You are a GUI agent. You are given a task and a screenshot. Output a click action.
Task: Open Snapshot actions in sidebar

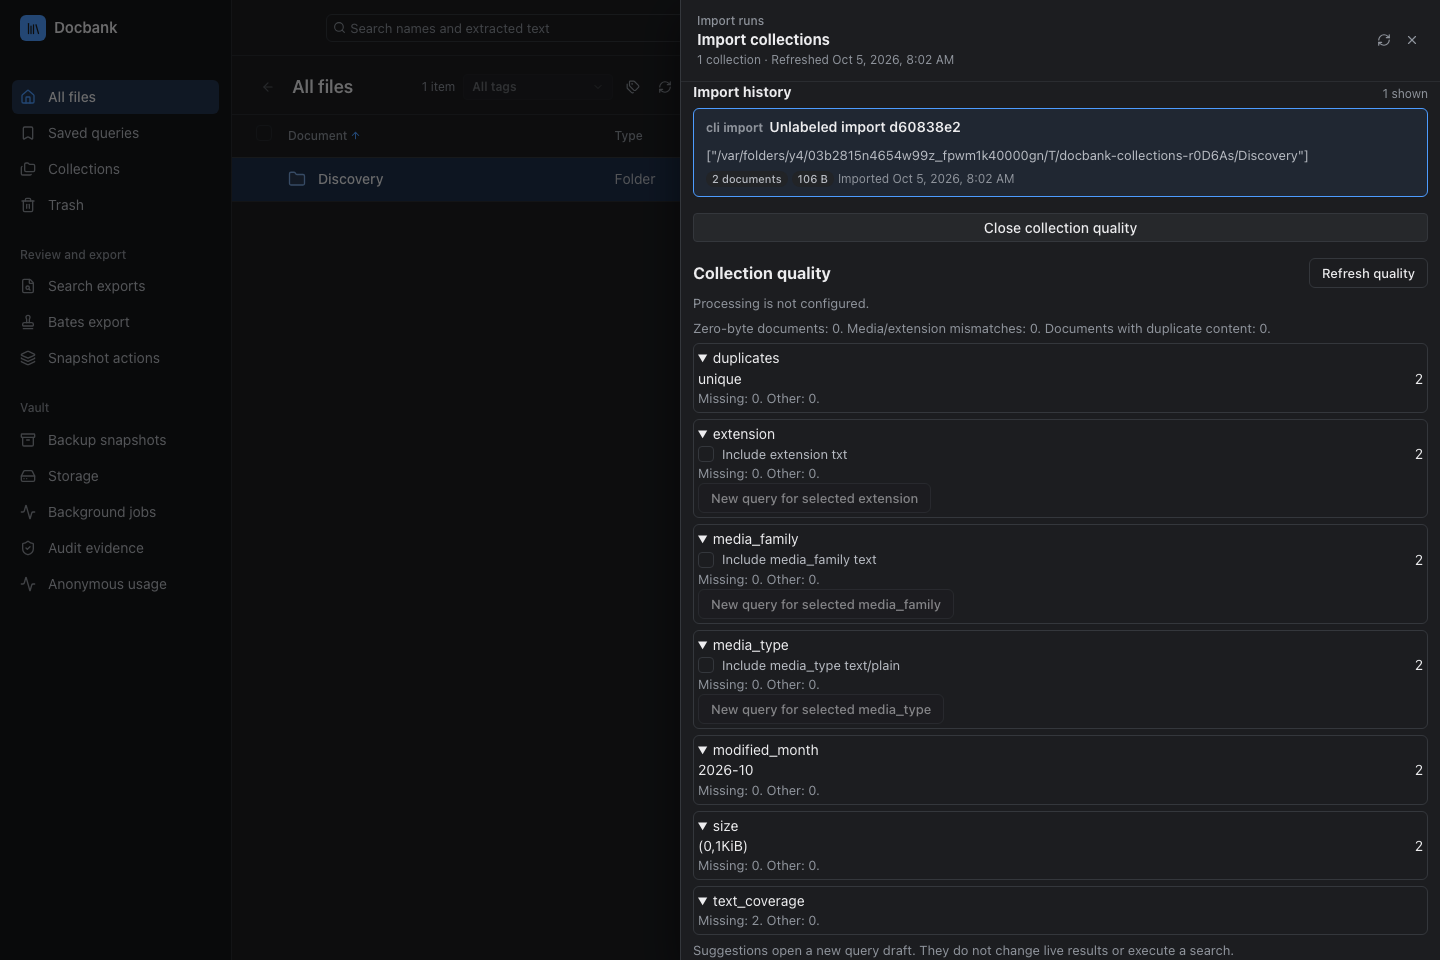point(115,358)
